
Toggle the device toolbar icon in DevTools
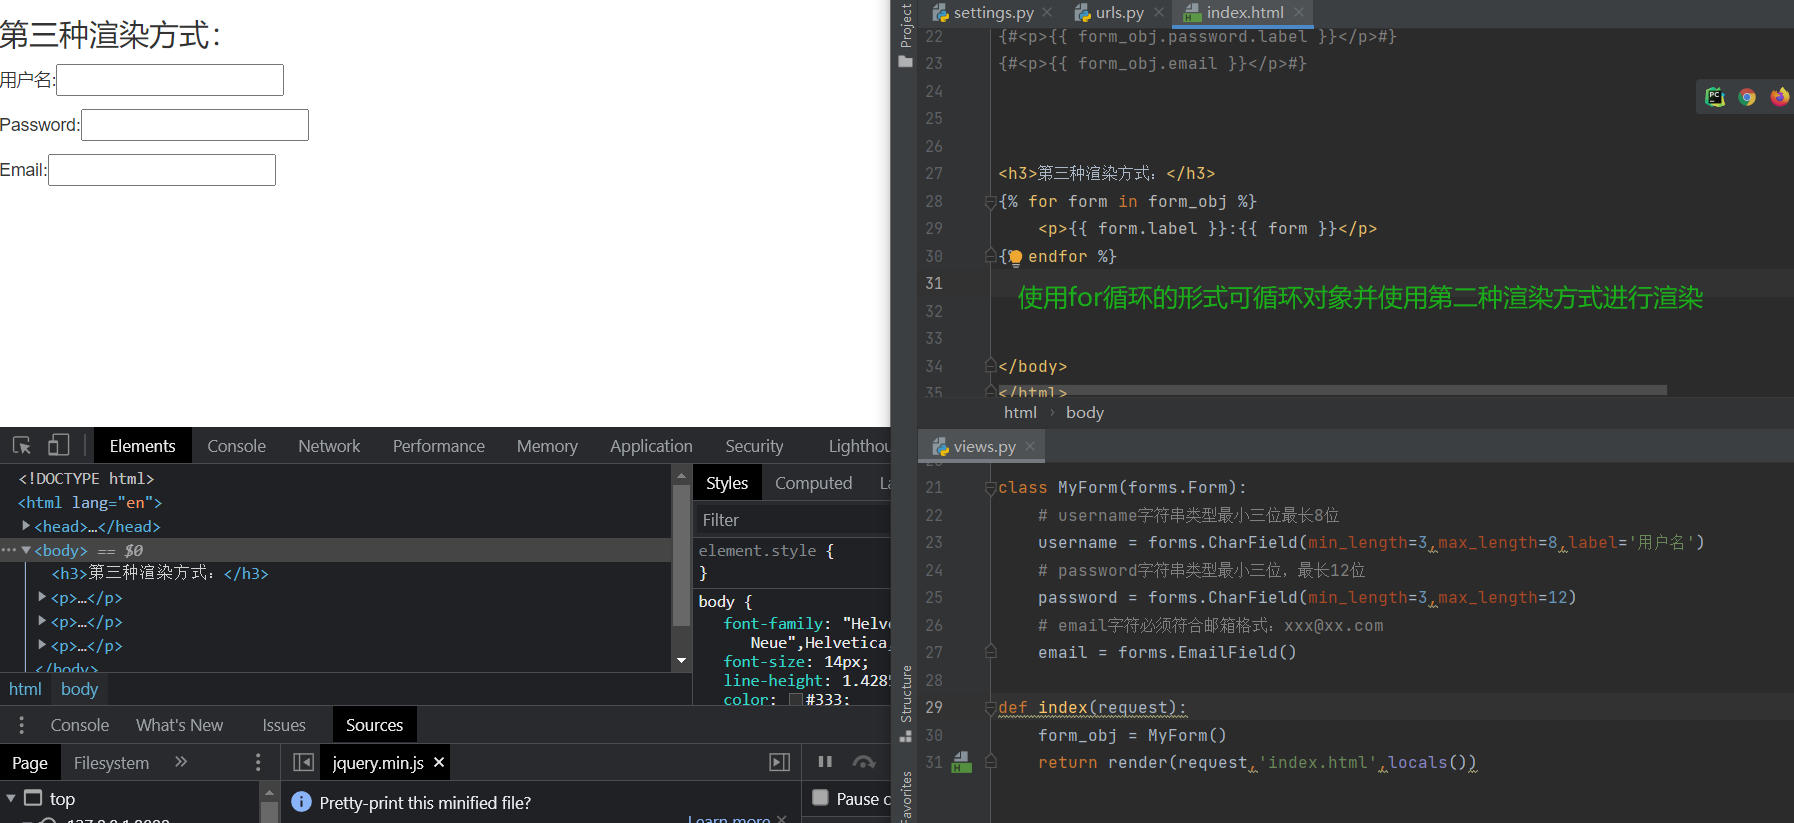59,445
